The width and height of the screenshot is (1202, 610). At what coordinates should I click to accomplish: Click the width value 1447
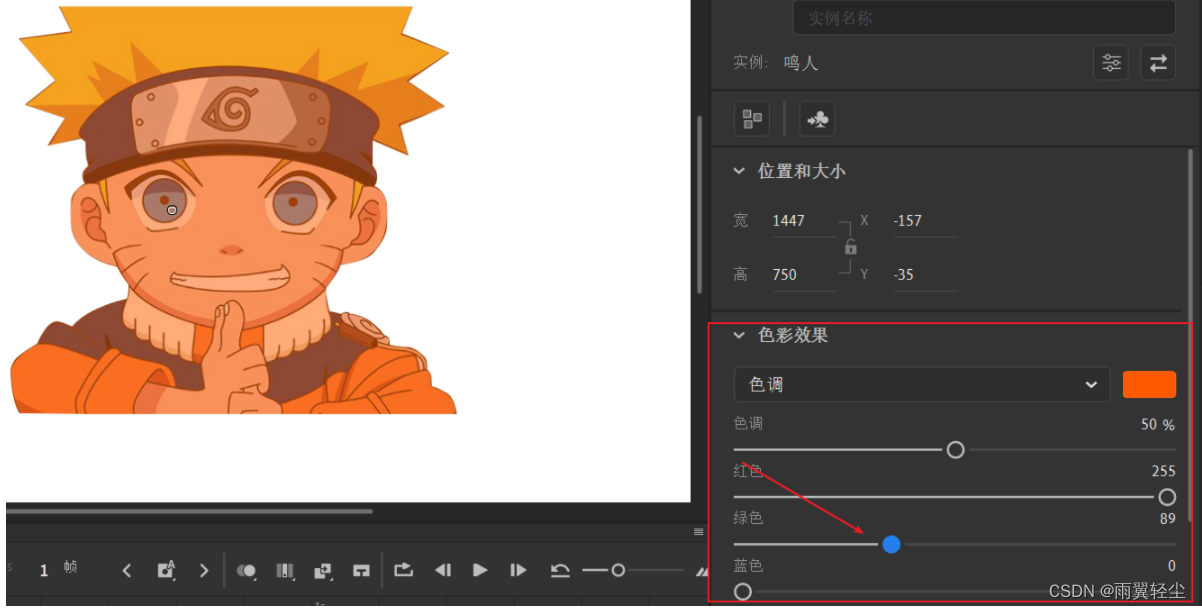coord(789,221)
